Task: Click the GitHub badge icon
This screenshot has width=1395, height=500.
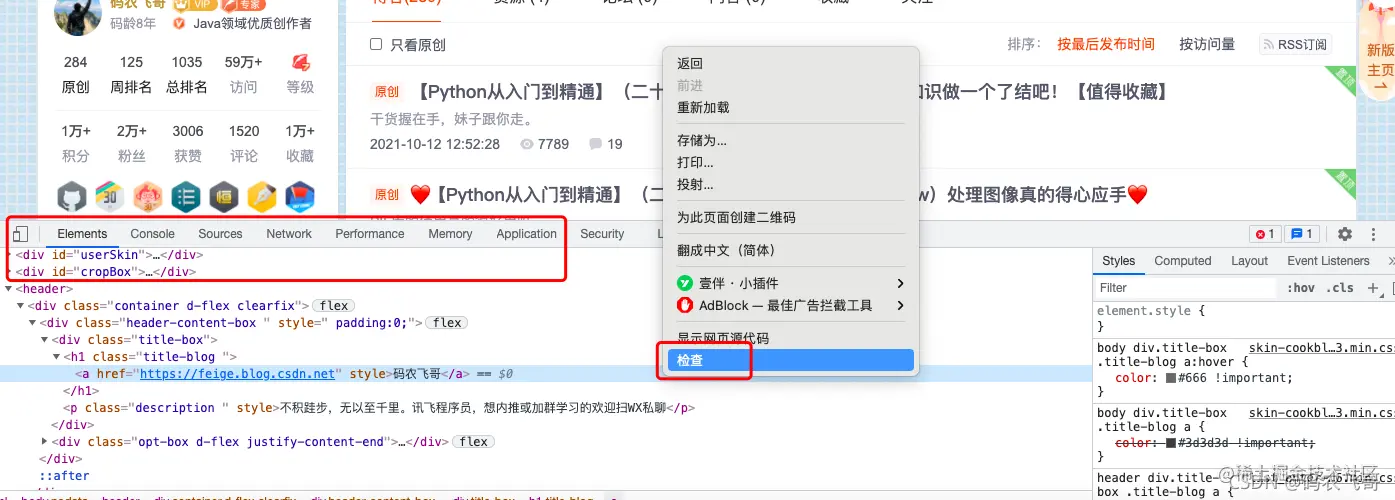Action: 72,196
